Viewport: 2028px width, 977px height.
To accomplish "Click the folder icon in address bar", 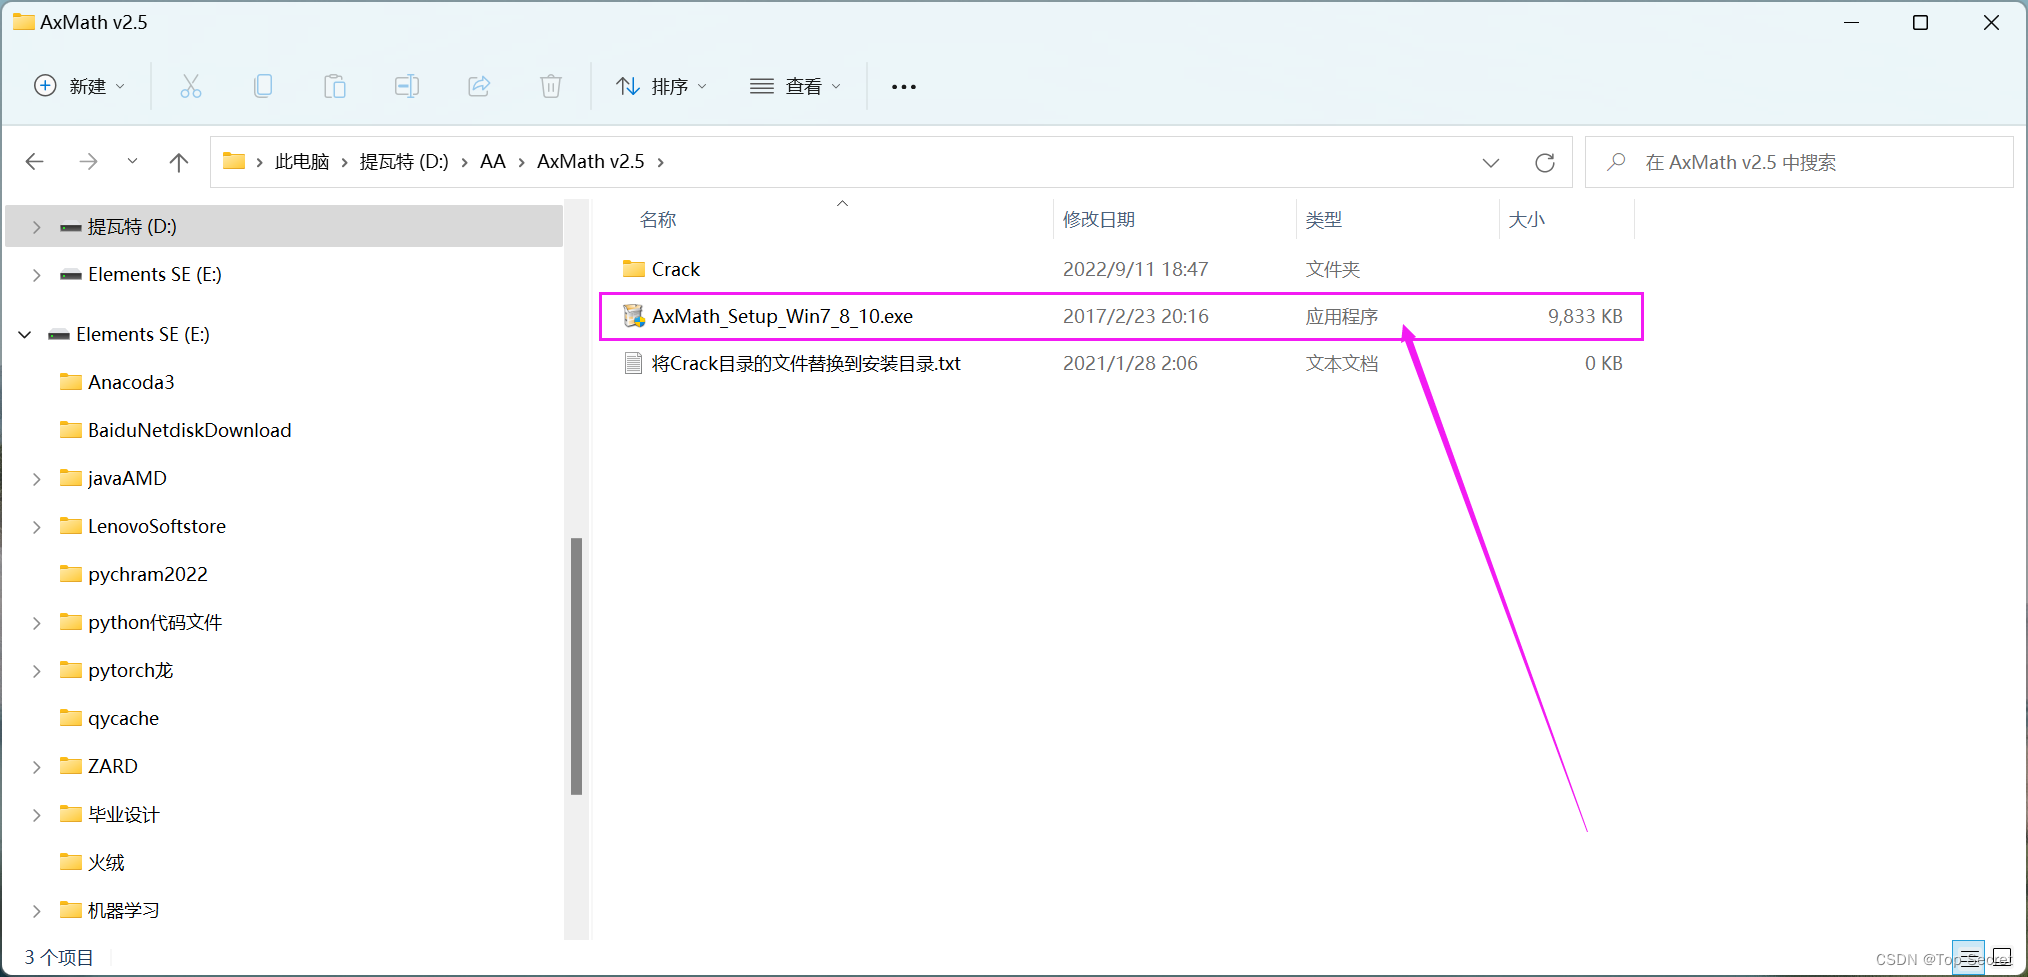I will [x=234, y=161].
